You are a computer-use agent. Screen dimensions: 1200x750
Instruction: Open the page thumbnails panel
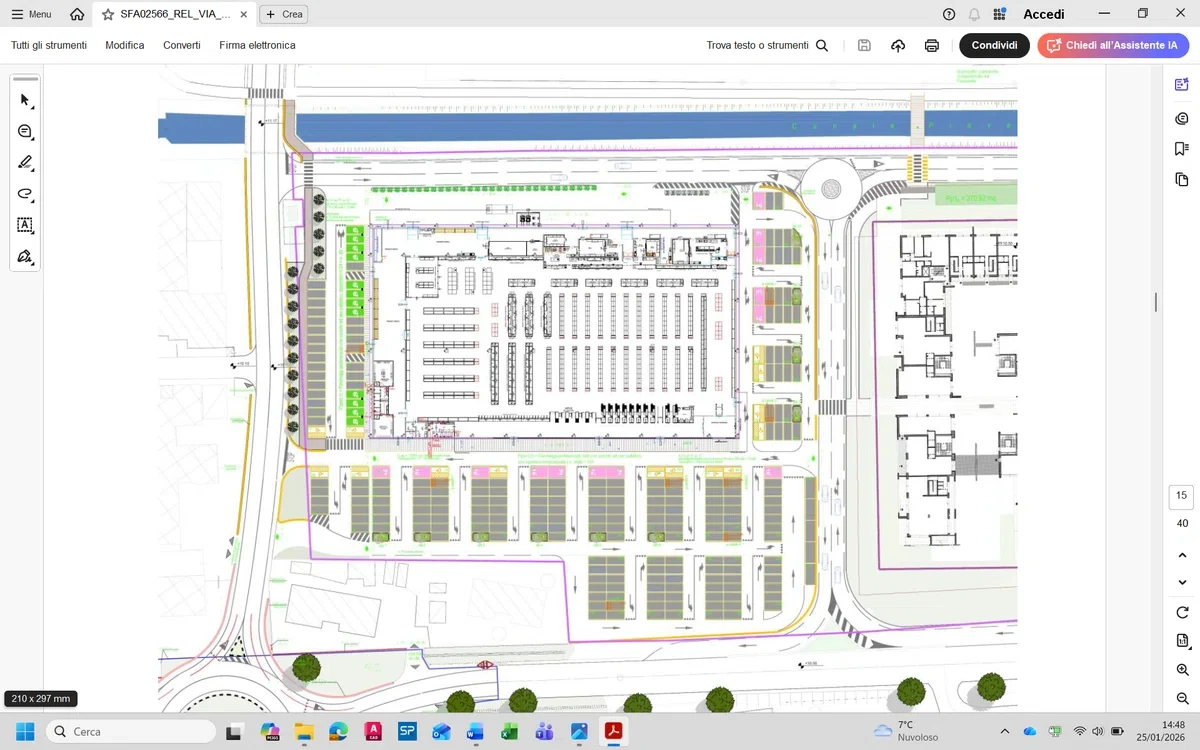[x=1182, y=179]
